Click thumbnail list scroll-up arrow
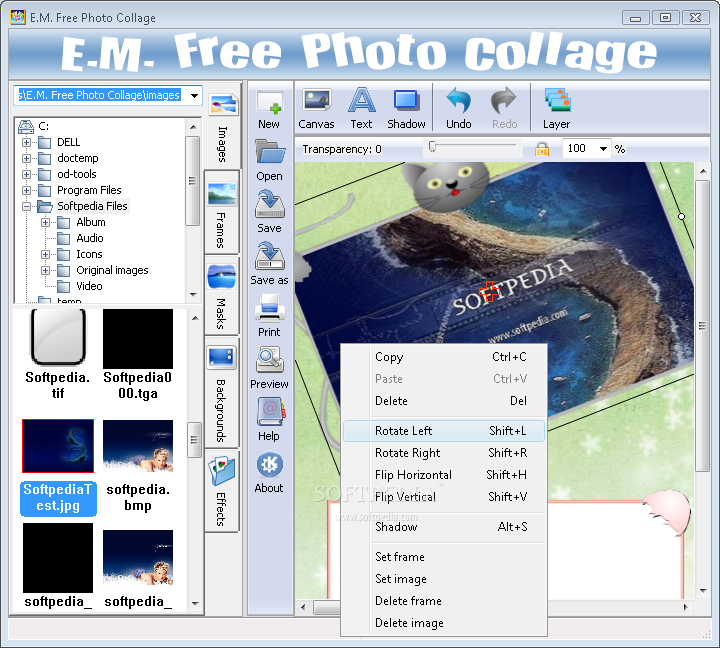The image size is (720, 648). [195, 318]
